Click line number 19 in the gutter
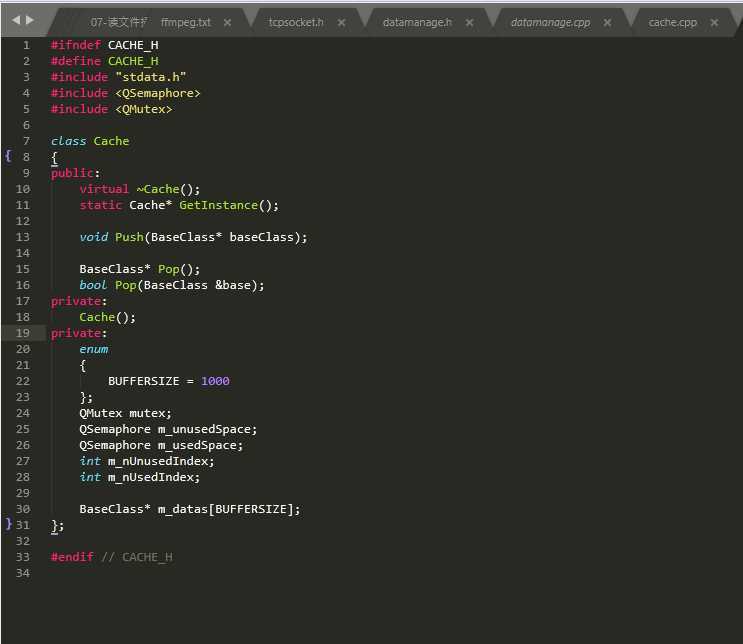 coord(23,333)
